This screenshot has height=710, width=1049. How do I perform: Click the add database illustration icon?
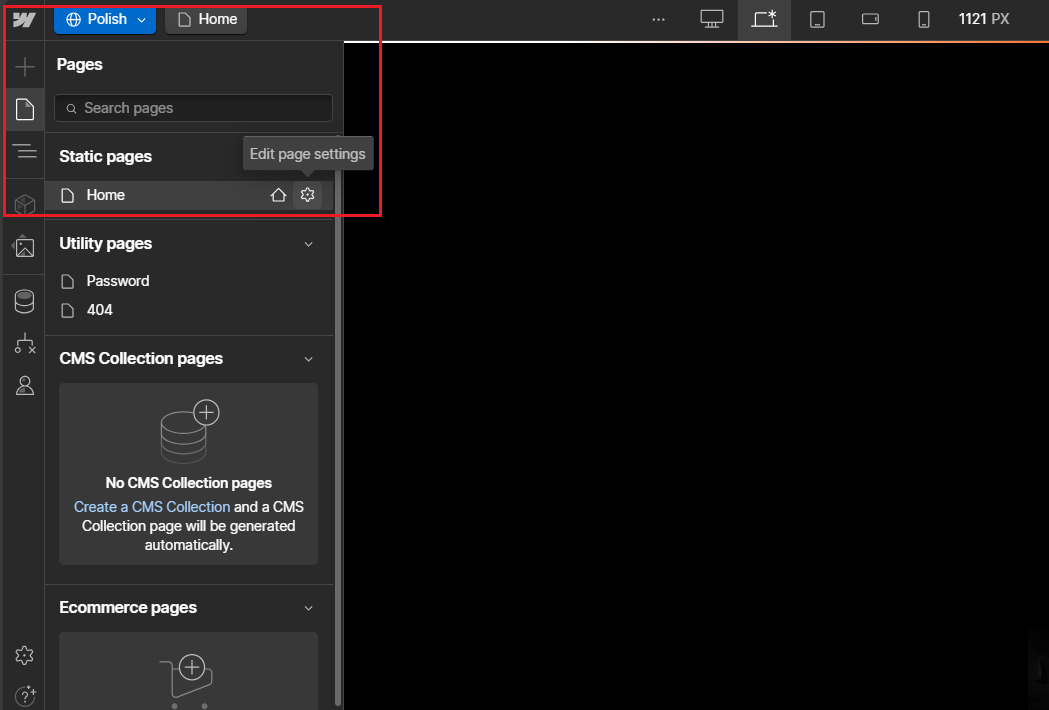[x=190, y=431]
